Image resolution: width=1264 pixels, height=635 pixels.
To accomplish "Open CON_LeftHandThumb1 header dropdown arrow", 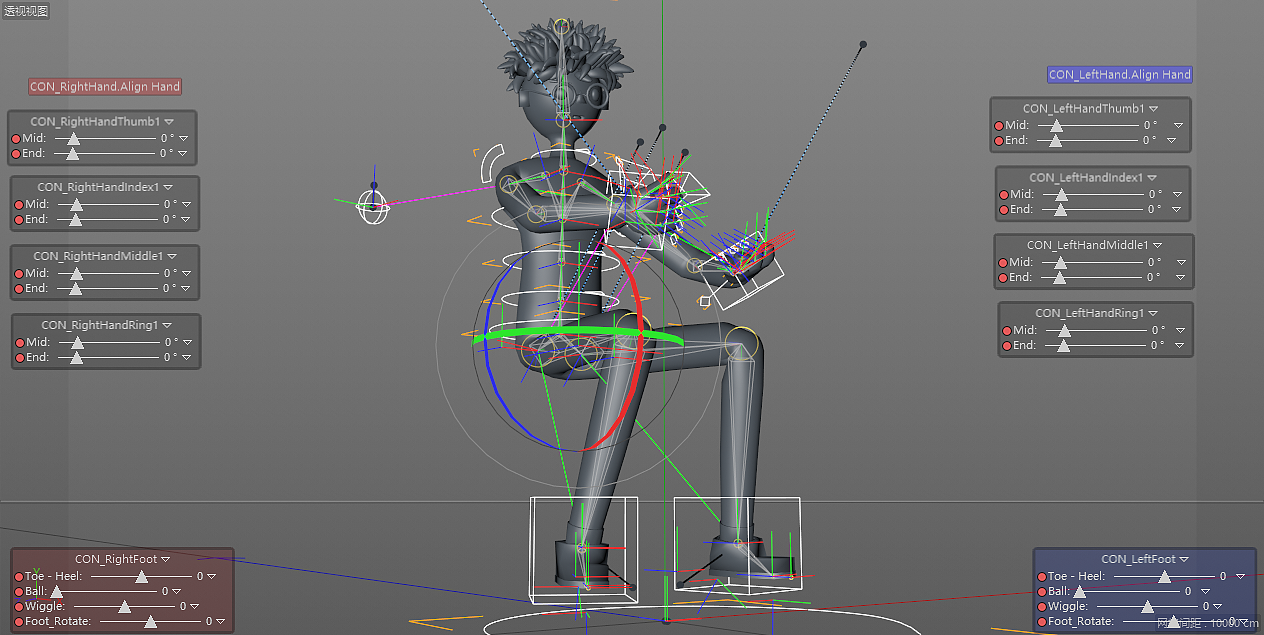I will click(x=1153, y=108).
